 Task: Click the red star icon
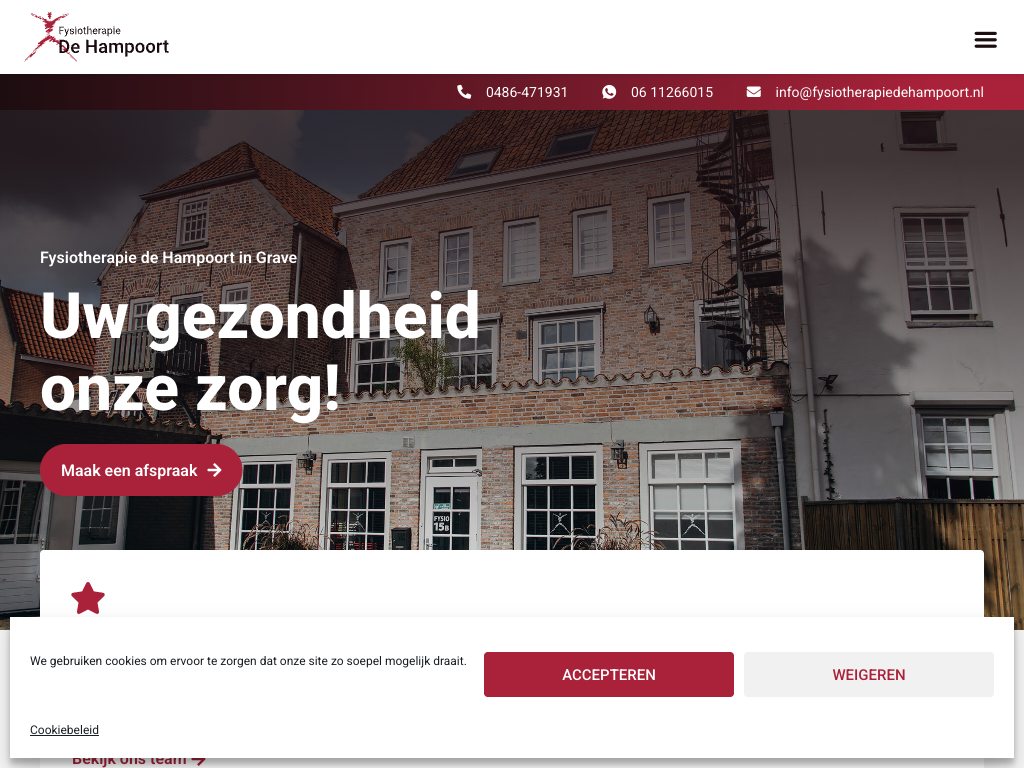click(88, 598)
